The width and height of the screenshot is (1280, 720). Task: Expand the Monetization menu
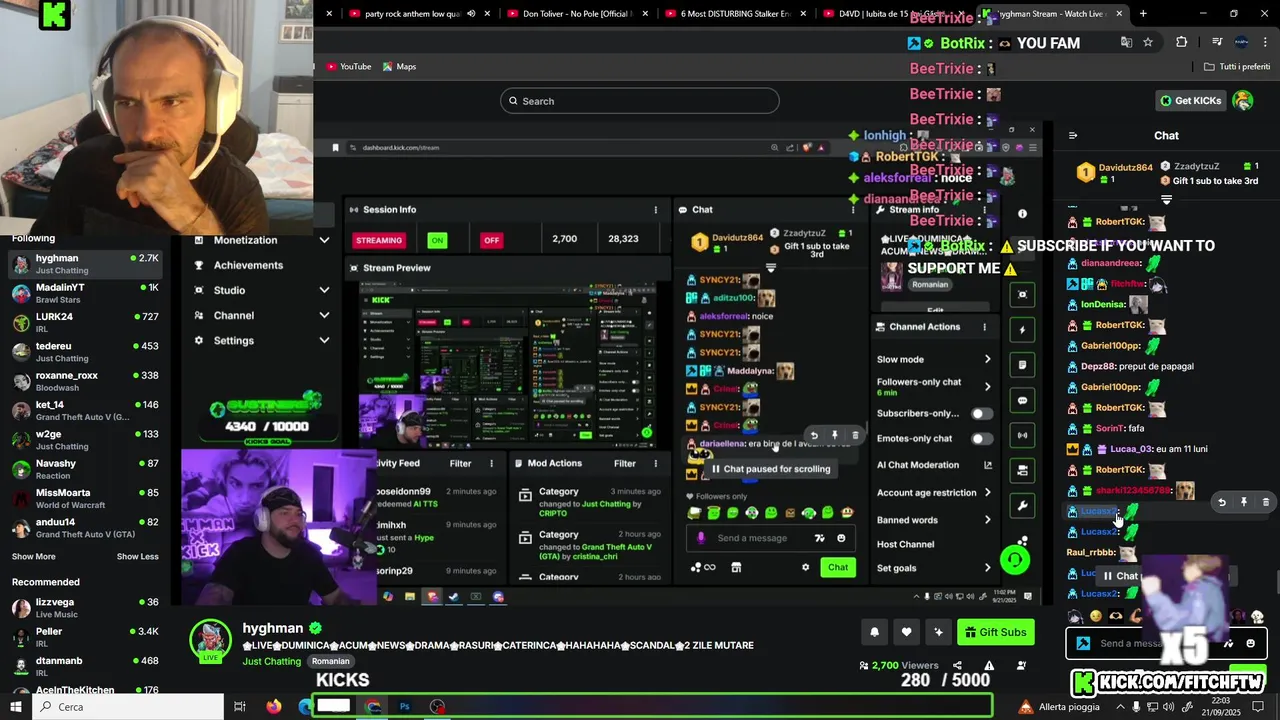click(x=261, y=240)
